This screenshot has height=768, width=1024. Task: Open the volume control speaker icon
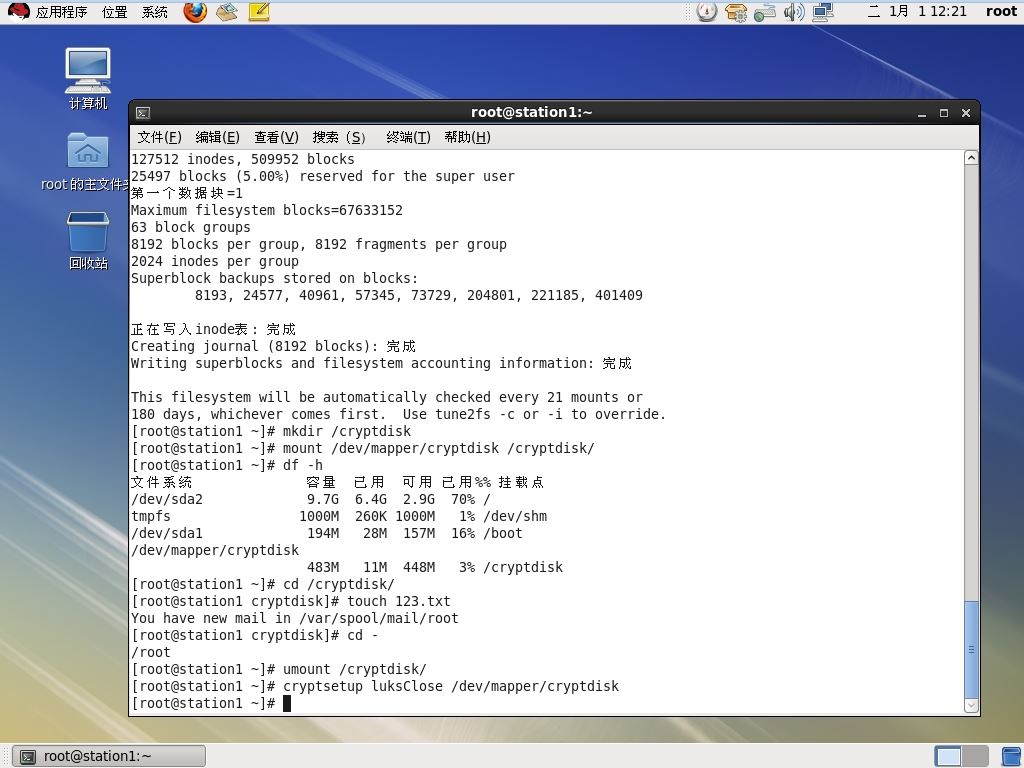pos(793,12)
